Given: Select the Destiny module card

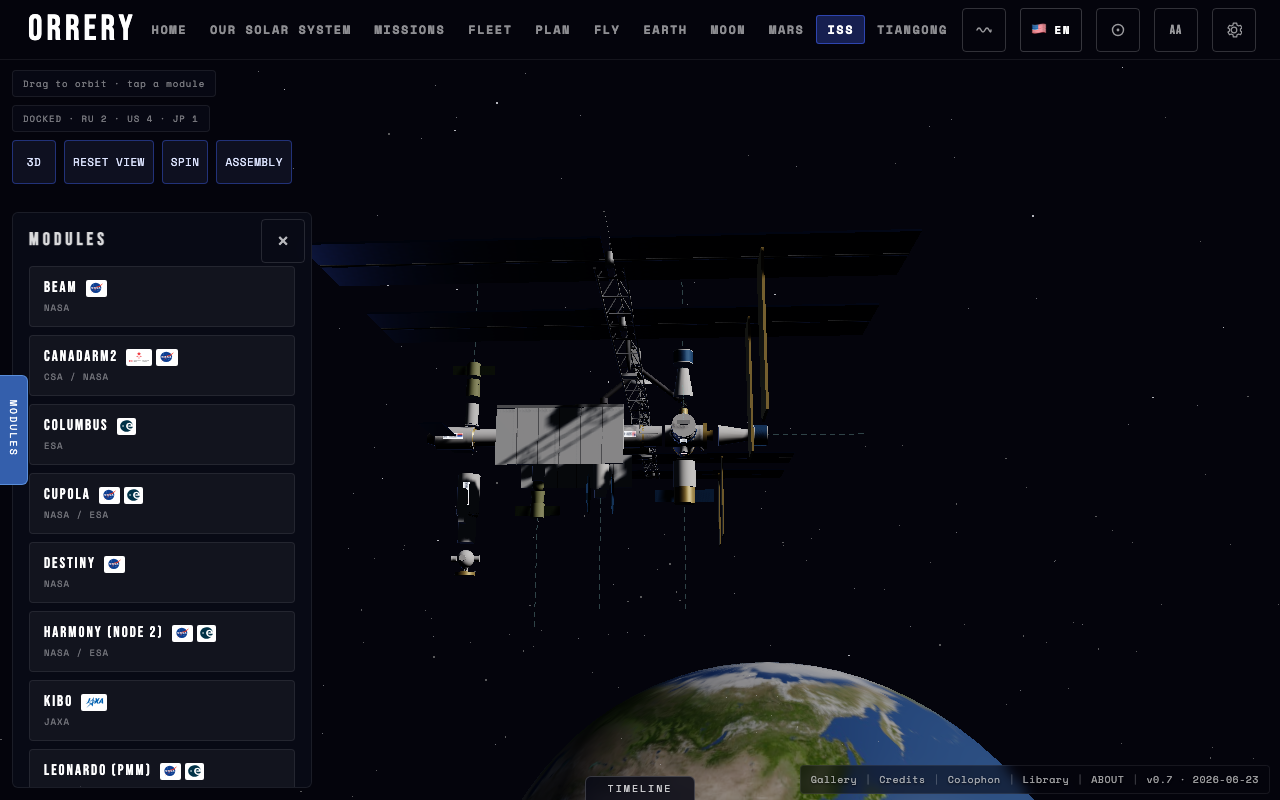Looking at the screenshot, I should point(162,572).
